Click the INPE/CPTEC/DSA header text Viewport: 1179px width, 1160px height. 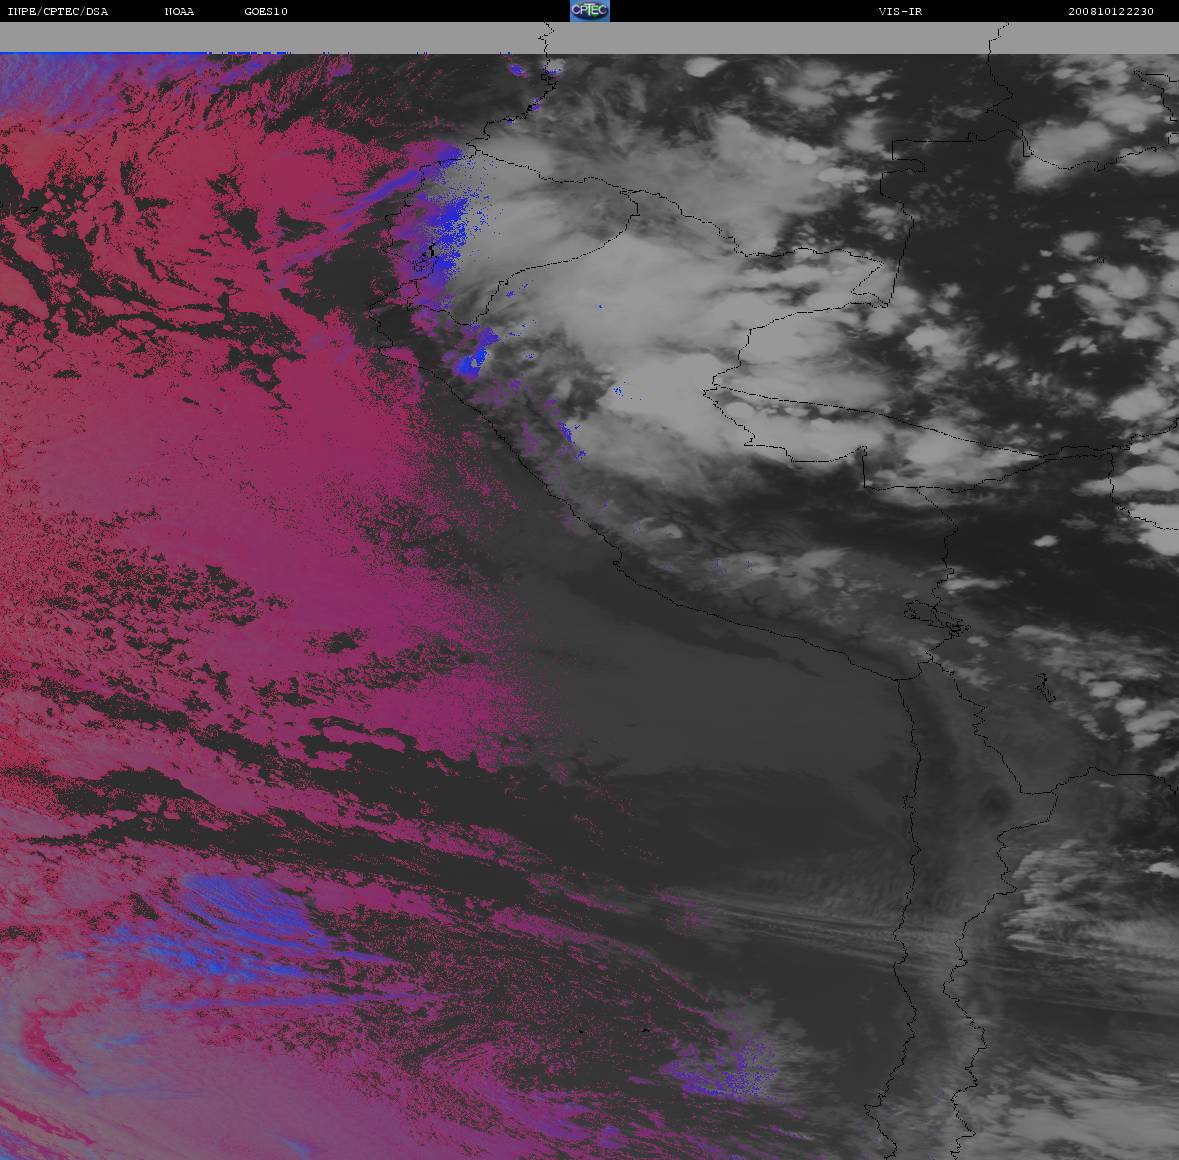point(58,11)
